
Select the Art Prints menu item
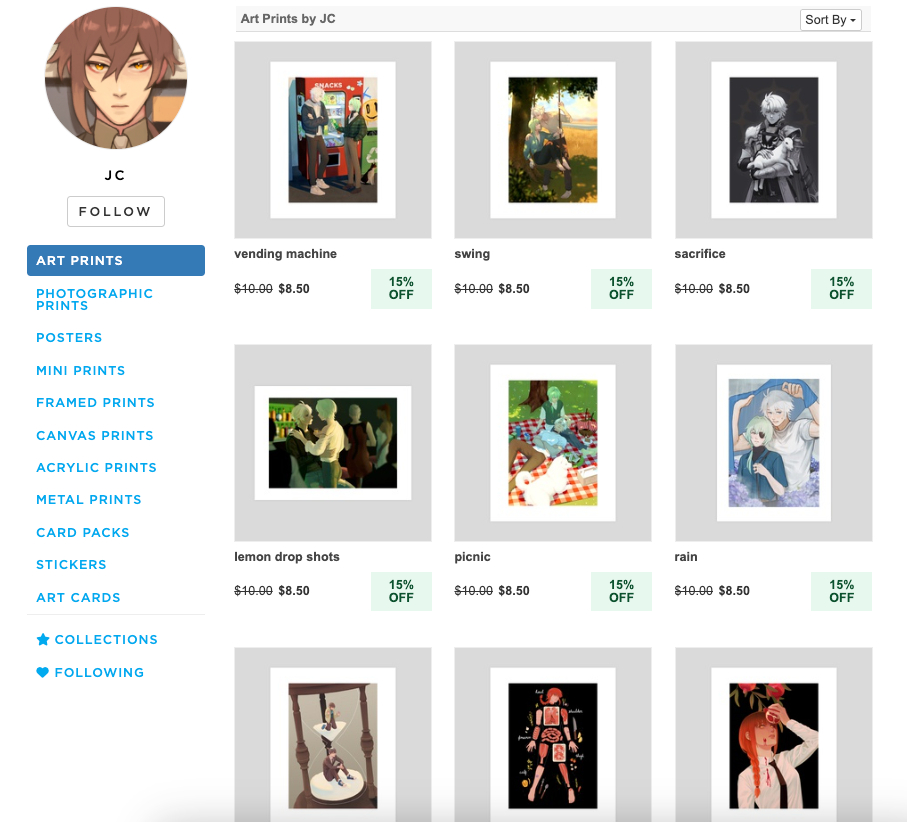116,260
